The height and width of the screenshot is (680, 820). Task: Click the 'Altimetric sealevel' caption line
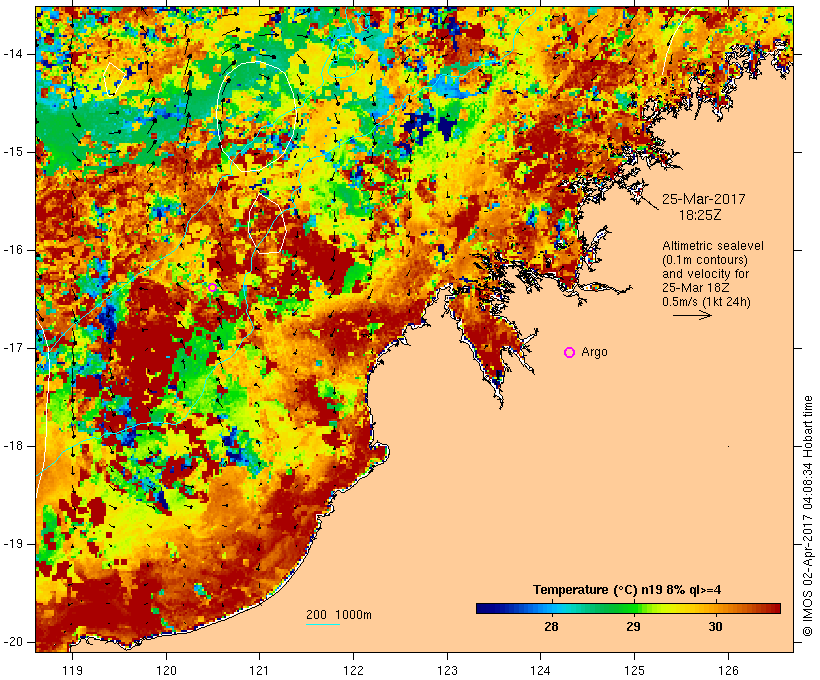tap(713, 246)
